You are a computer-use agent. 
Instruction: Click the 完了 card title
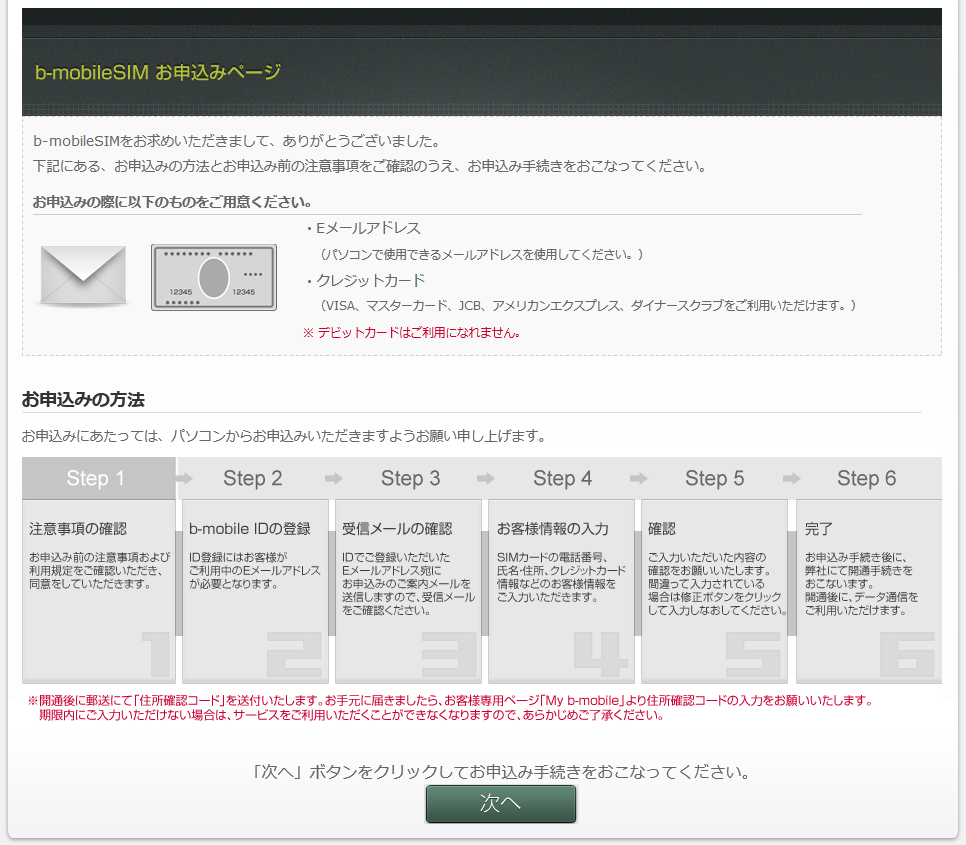pyautogui.click(x=819, y=528)
